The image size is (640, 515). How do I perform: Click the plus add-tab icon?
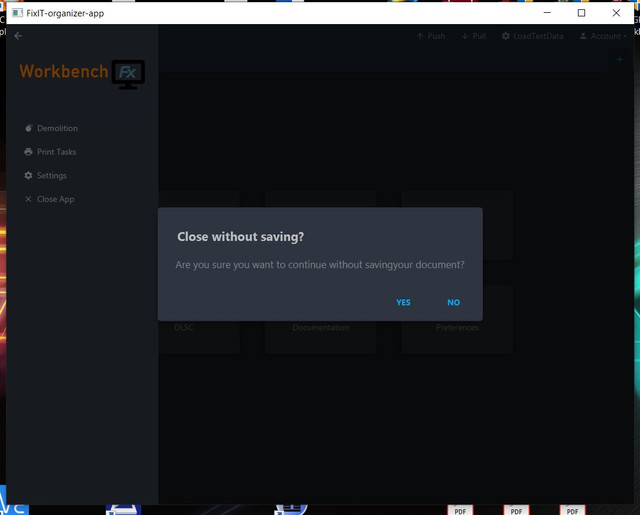(x=620, y=60)
